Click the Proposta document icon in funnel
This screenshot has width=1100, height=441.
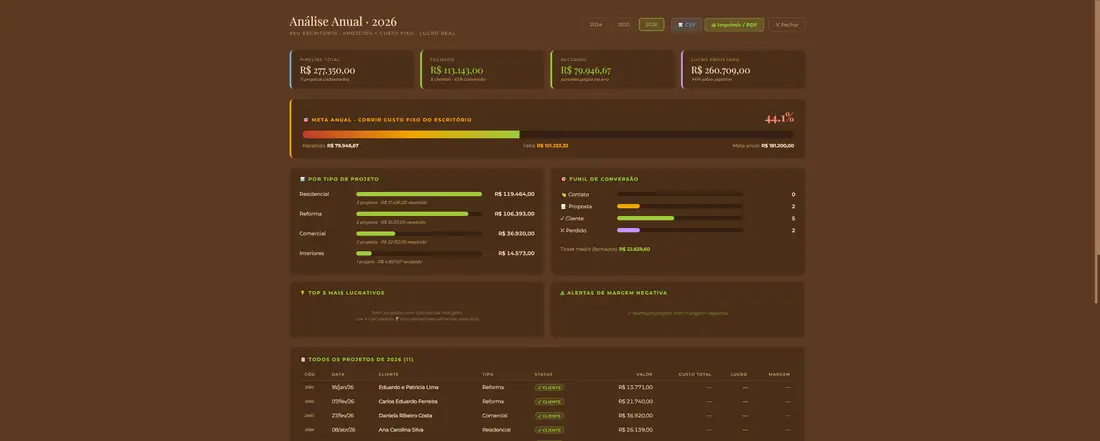coord(563,206)
